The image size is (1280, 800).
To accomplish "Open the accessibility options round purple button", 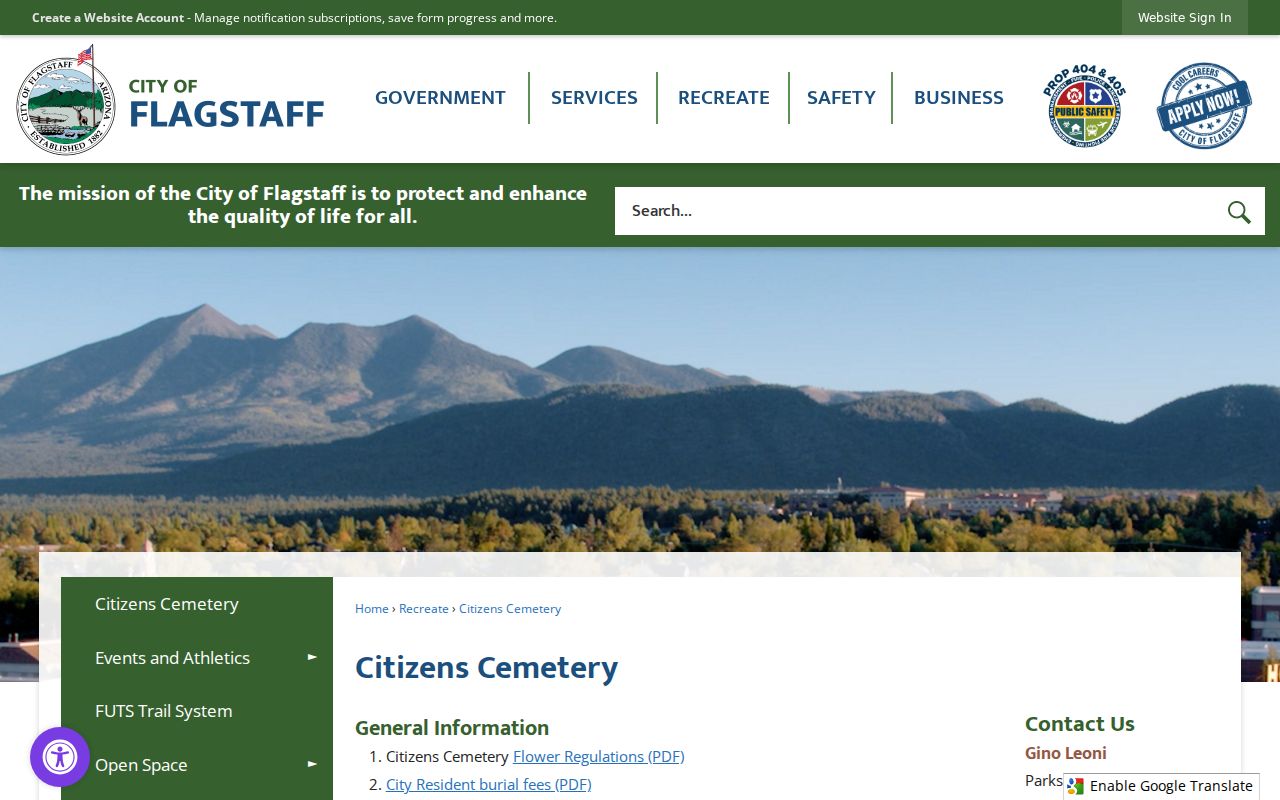I will coord(60,757).
